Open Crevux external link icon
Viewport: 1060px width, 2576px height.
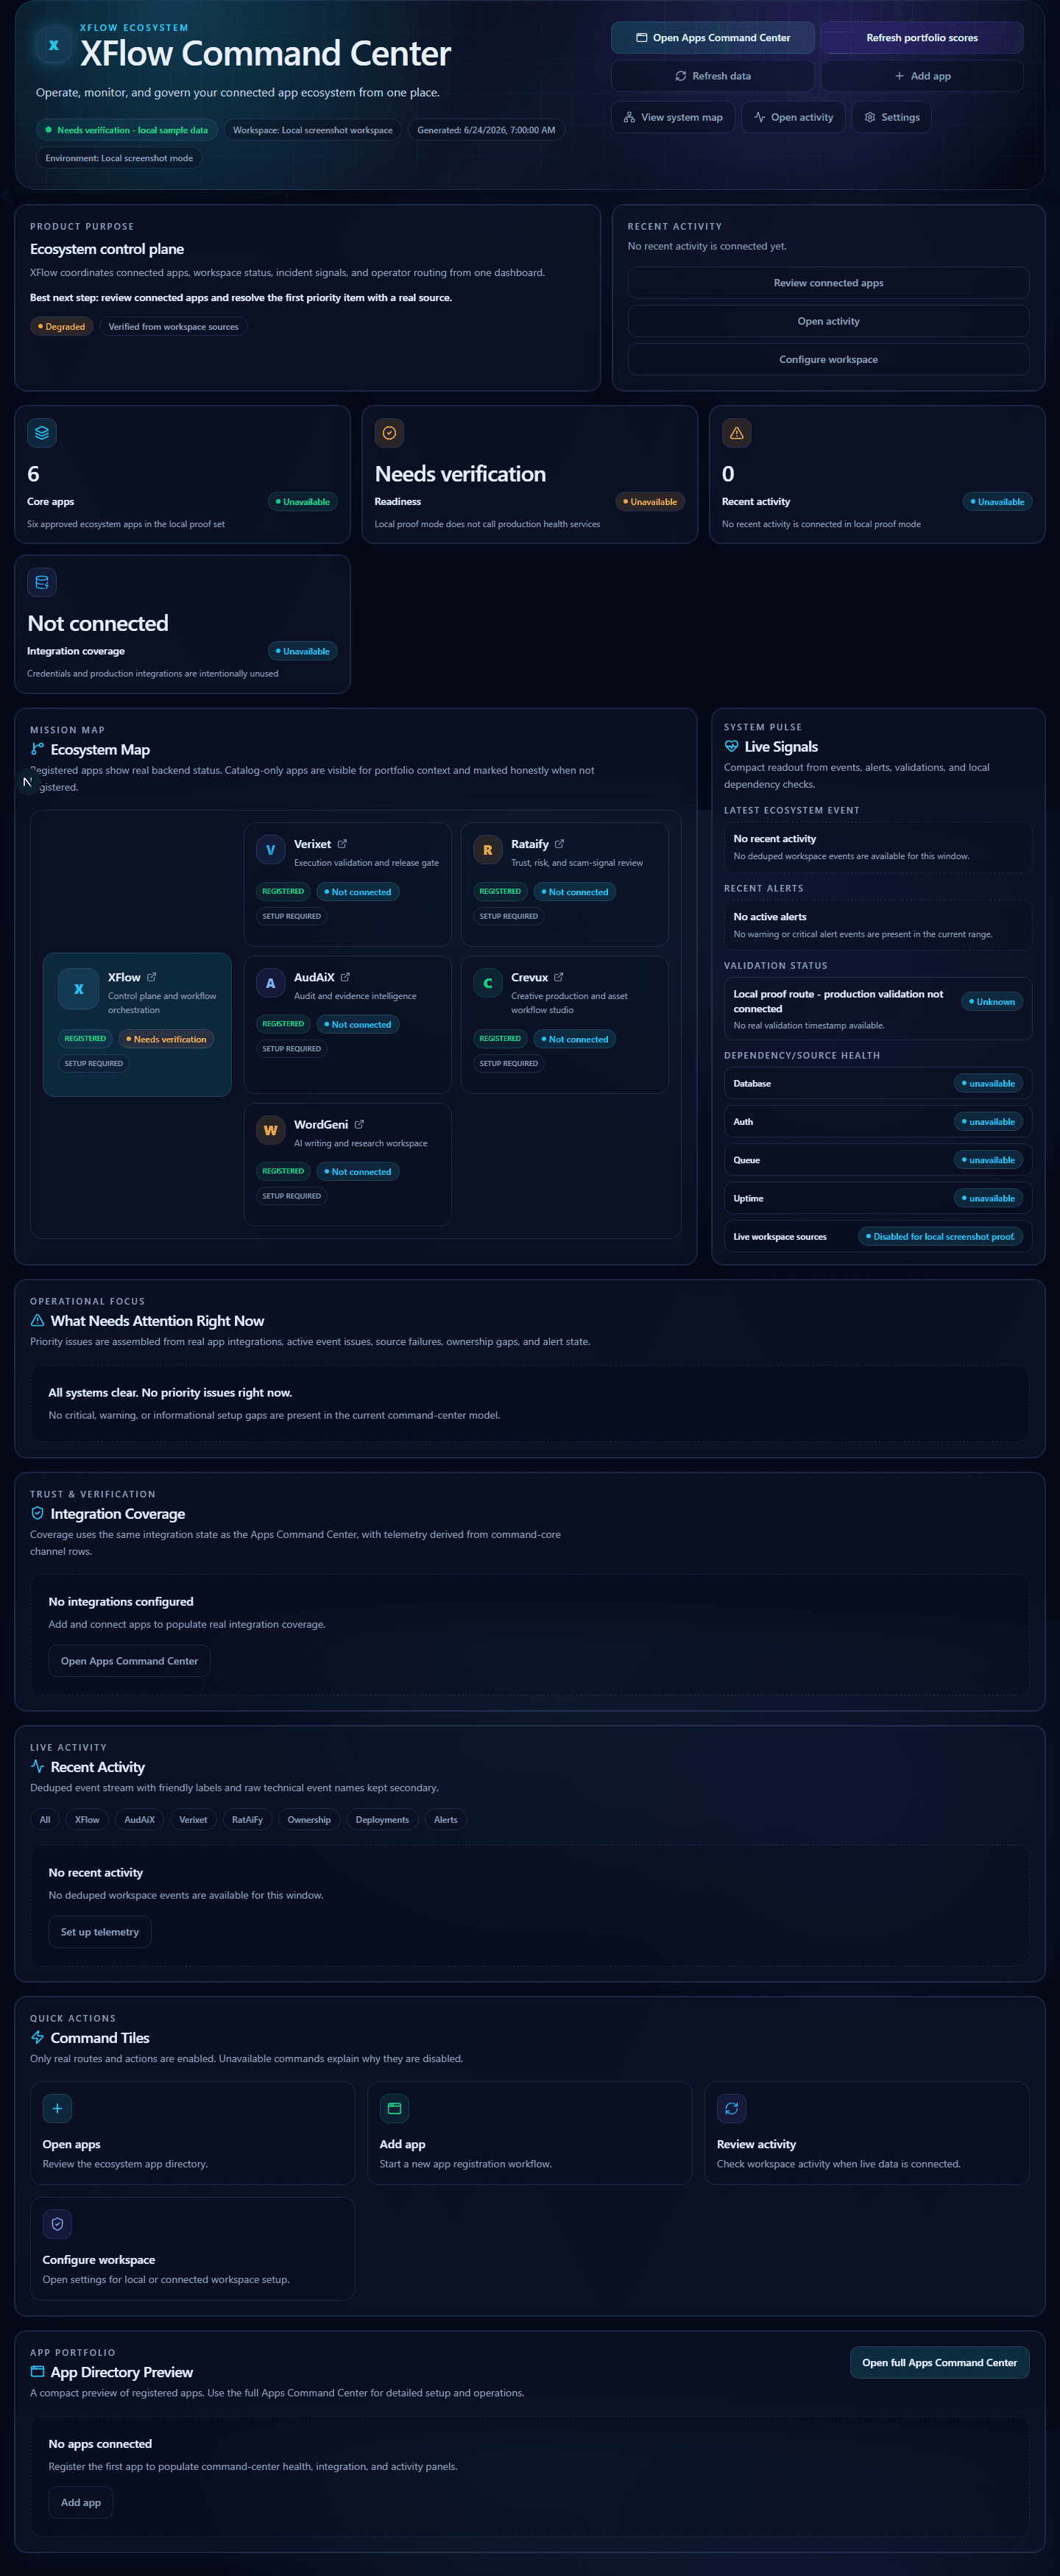(x=558, y=977)
